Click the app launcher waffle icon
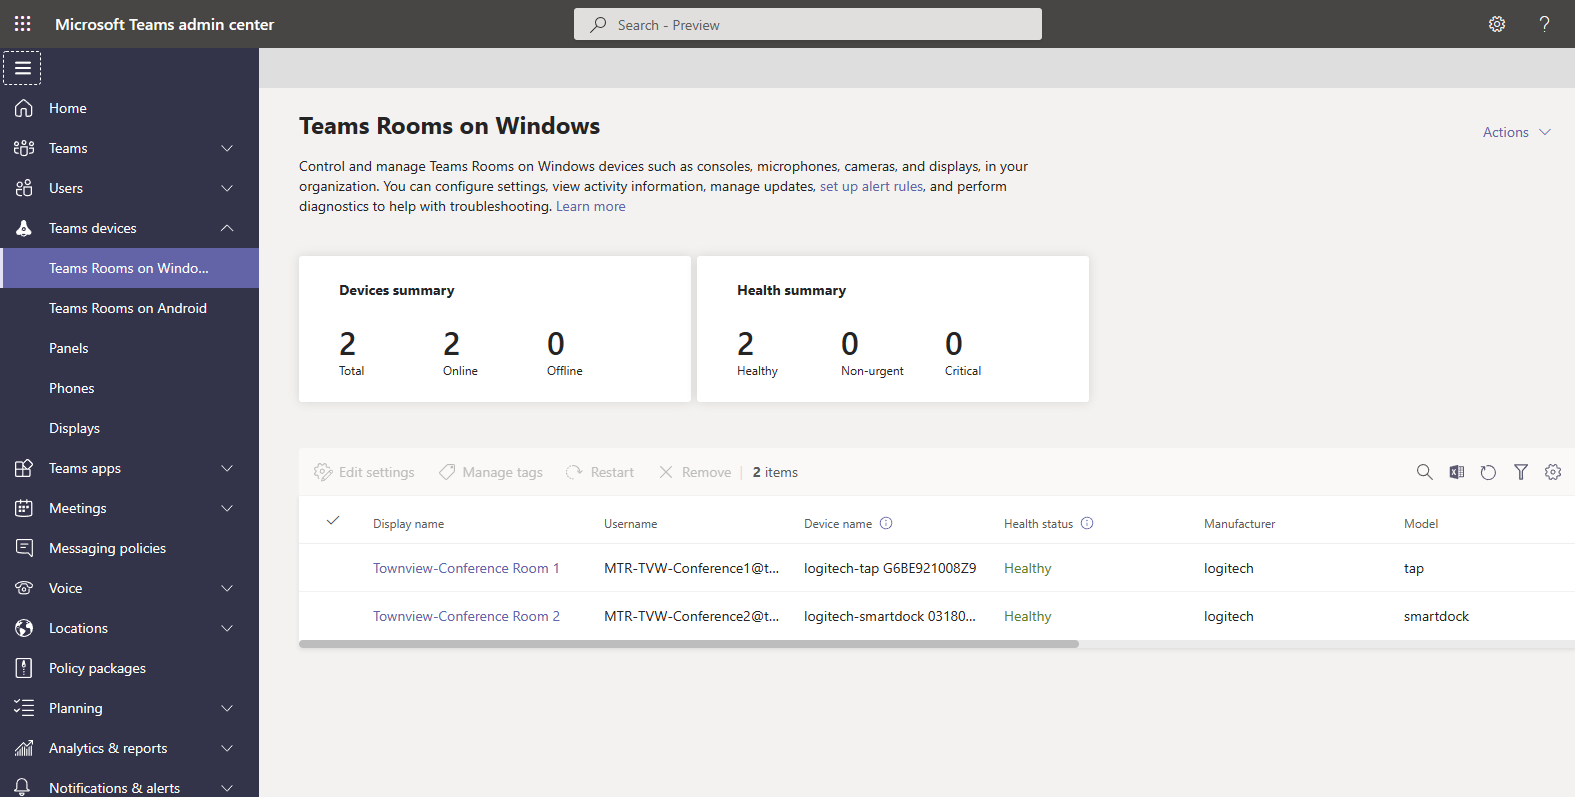The height and width of the screenshot is (797, 1575). click(x=23, y=24)
